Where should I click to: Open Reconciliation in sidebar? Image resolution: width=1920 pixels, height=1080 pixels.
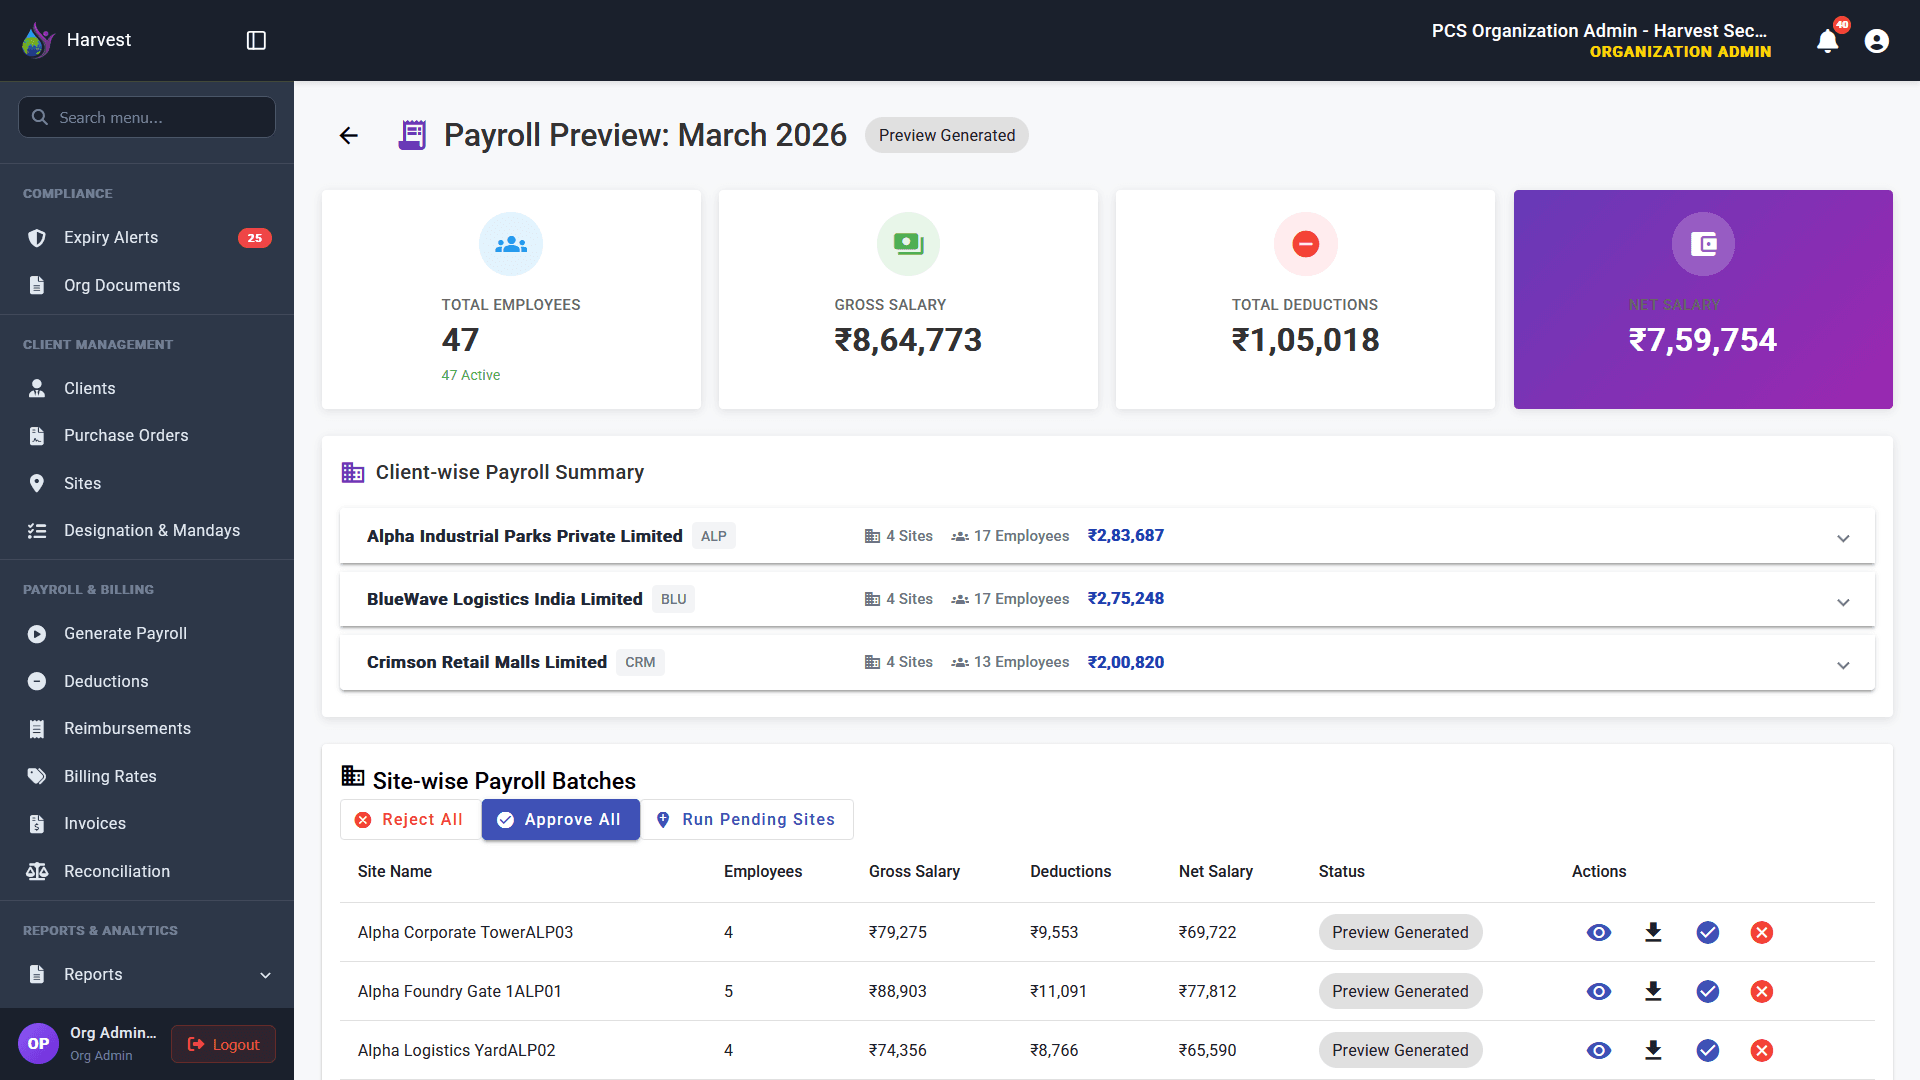coord(147,871)
